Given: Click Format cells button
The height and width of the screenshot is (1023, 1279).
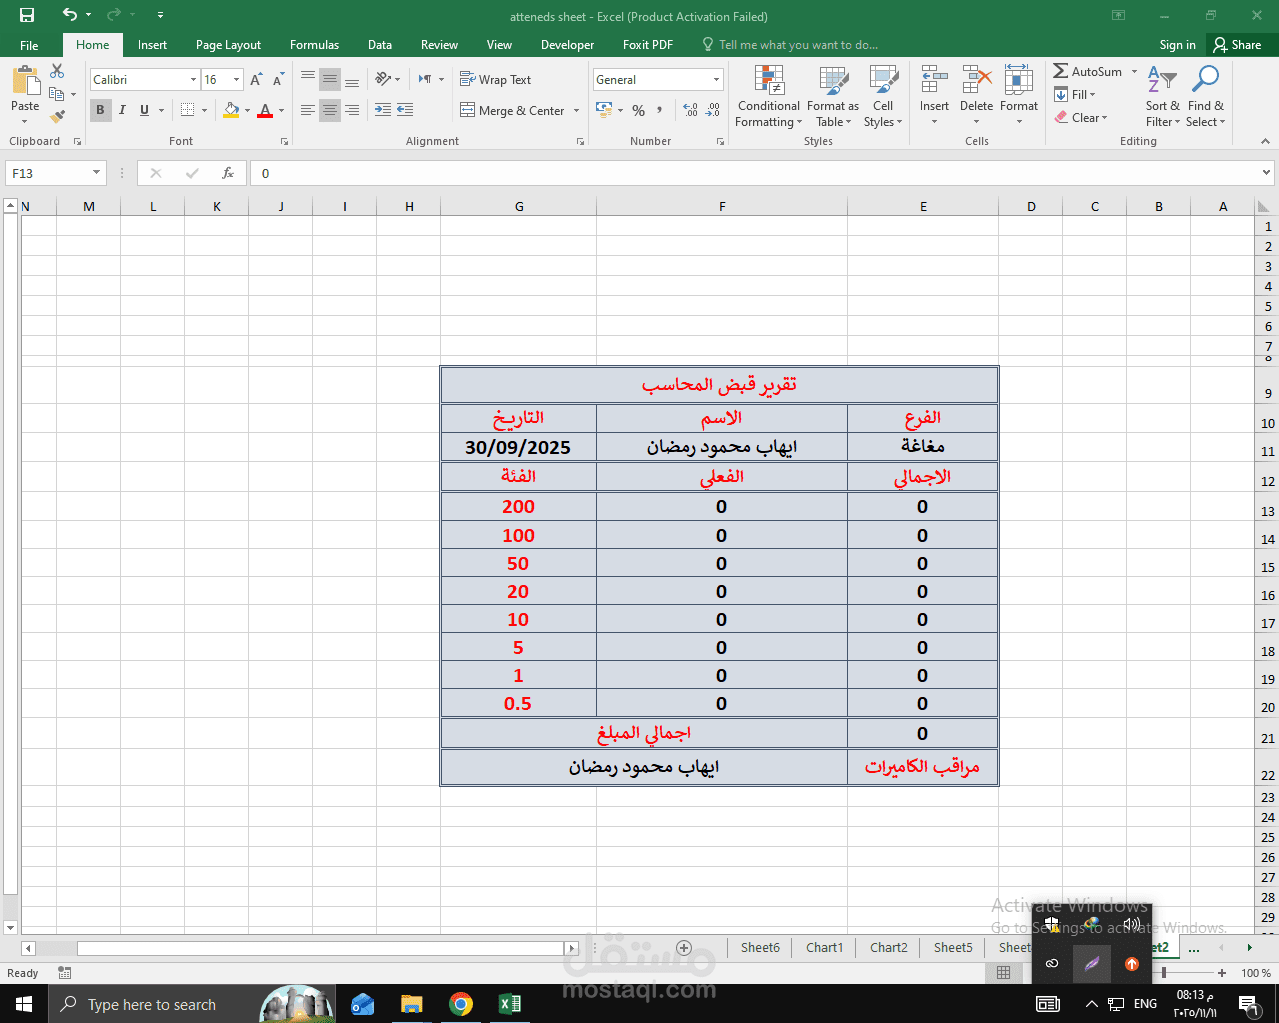Looking at the screenshot, I should click(1019, 96).
